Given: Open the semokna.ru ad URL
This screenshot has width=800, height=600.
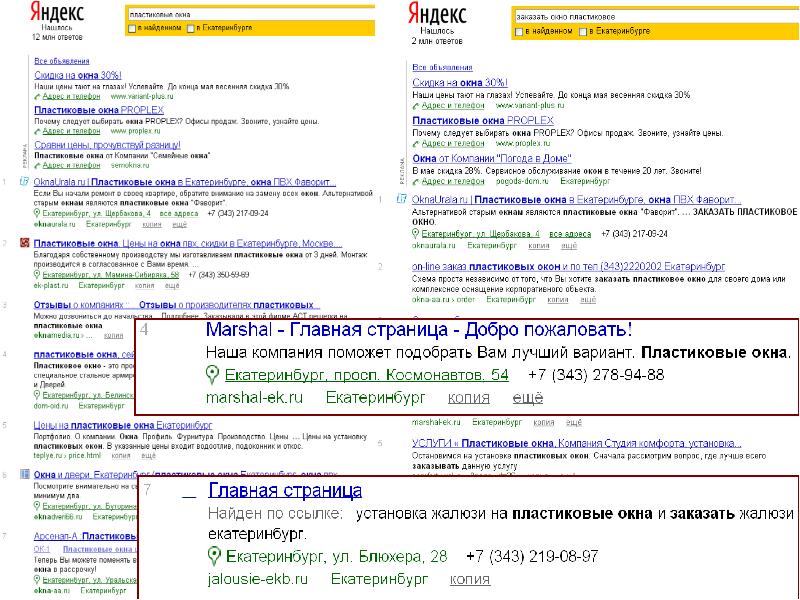Looking at the screenshot, I should [x=130, y=165].
